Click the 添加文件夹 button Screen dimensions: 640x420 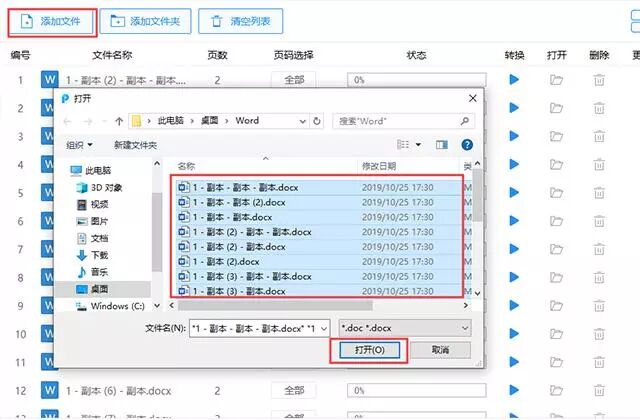coord(145,21)
